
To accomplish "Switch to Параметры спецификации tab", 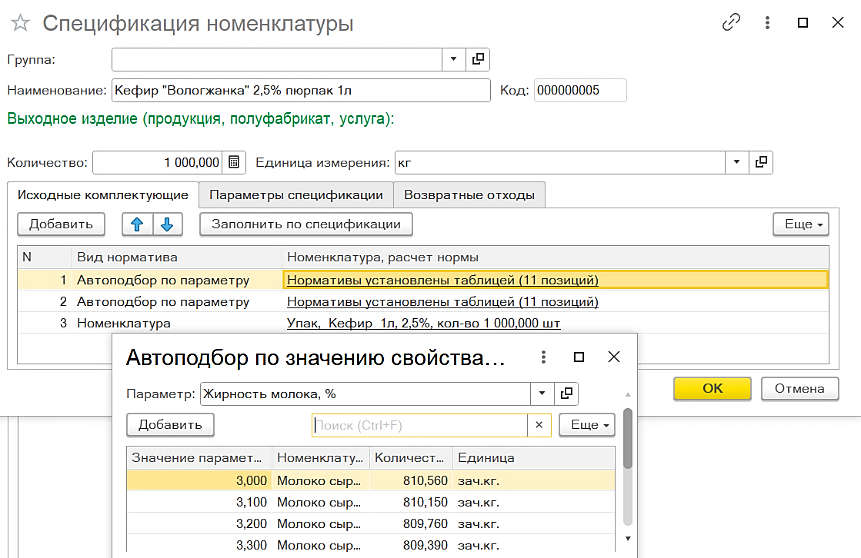I will 296,195.
